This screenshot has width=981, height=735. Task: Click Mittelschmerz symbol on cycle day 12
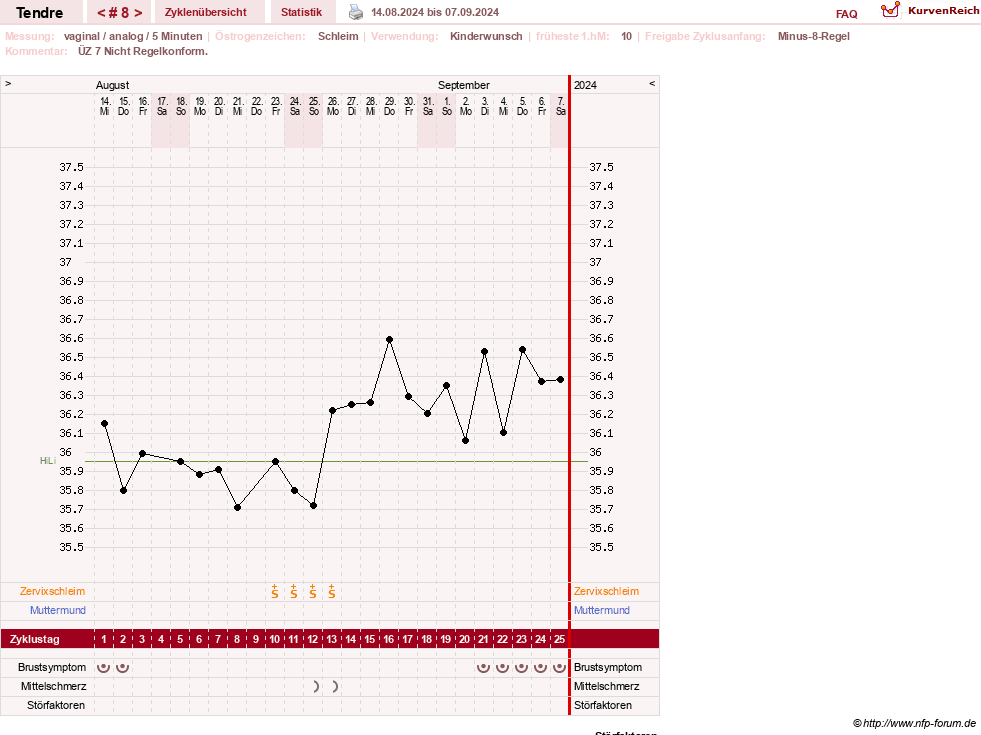[x=316, y=687]
